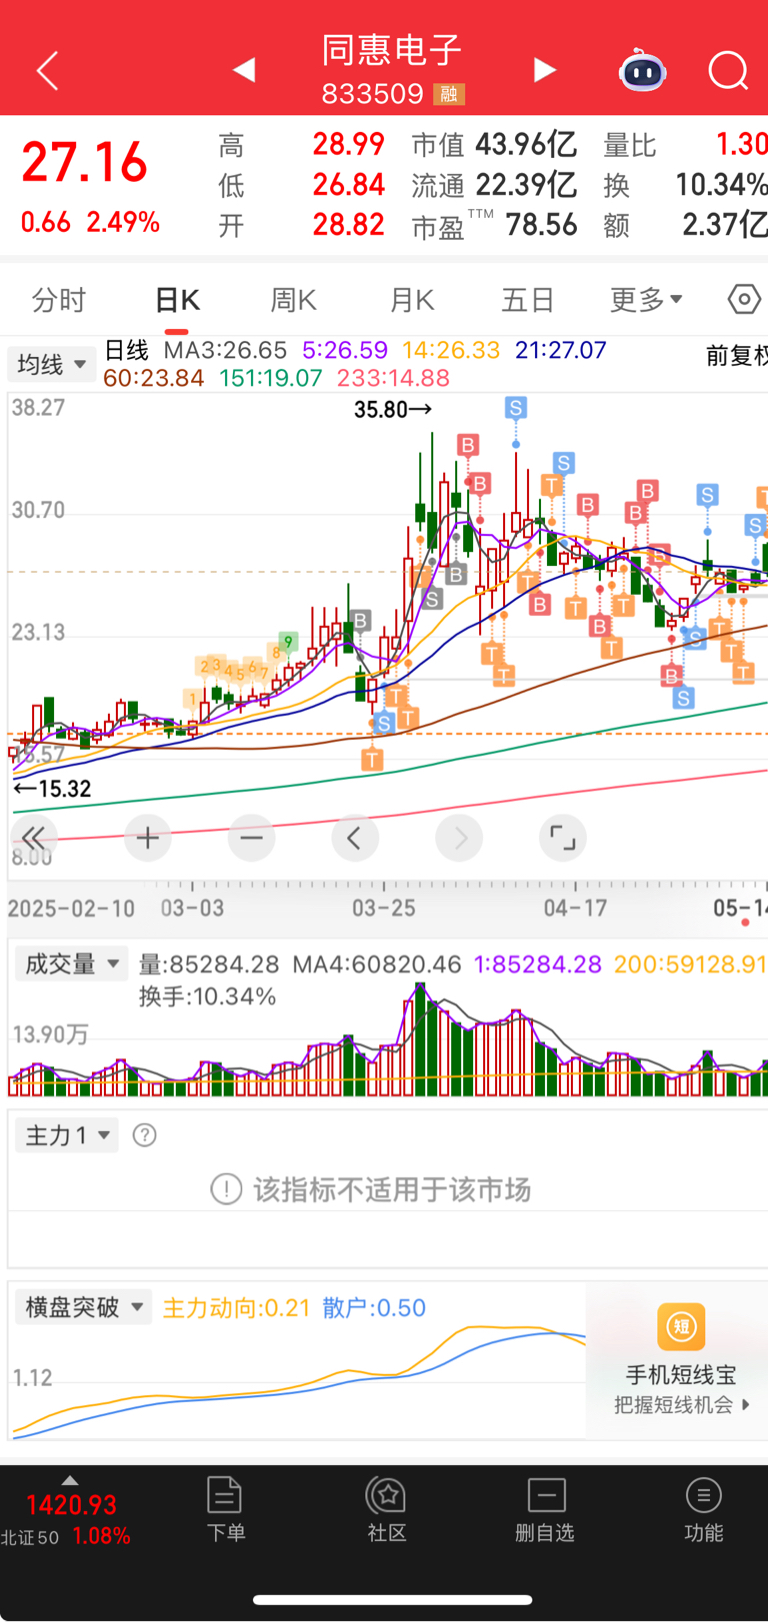The image size is (768, 1622).
Task: Open the 横盘突破 indicator dropdown
Action: point(84,1307)
